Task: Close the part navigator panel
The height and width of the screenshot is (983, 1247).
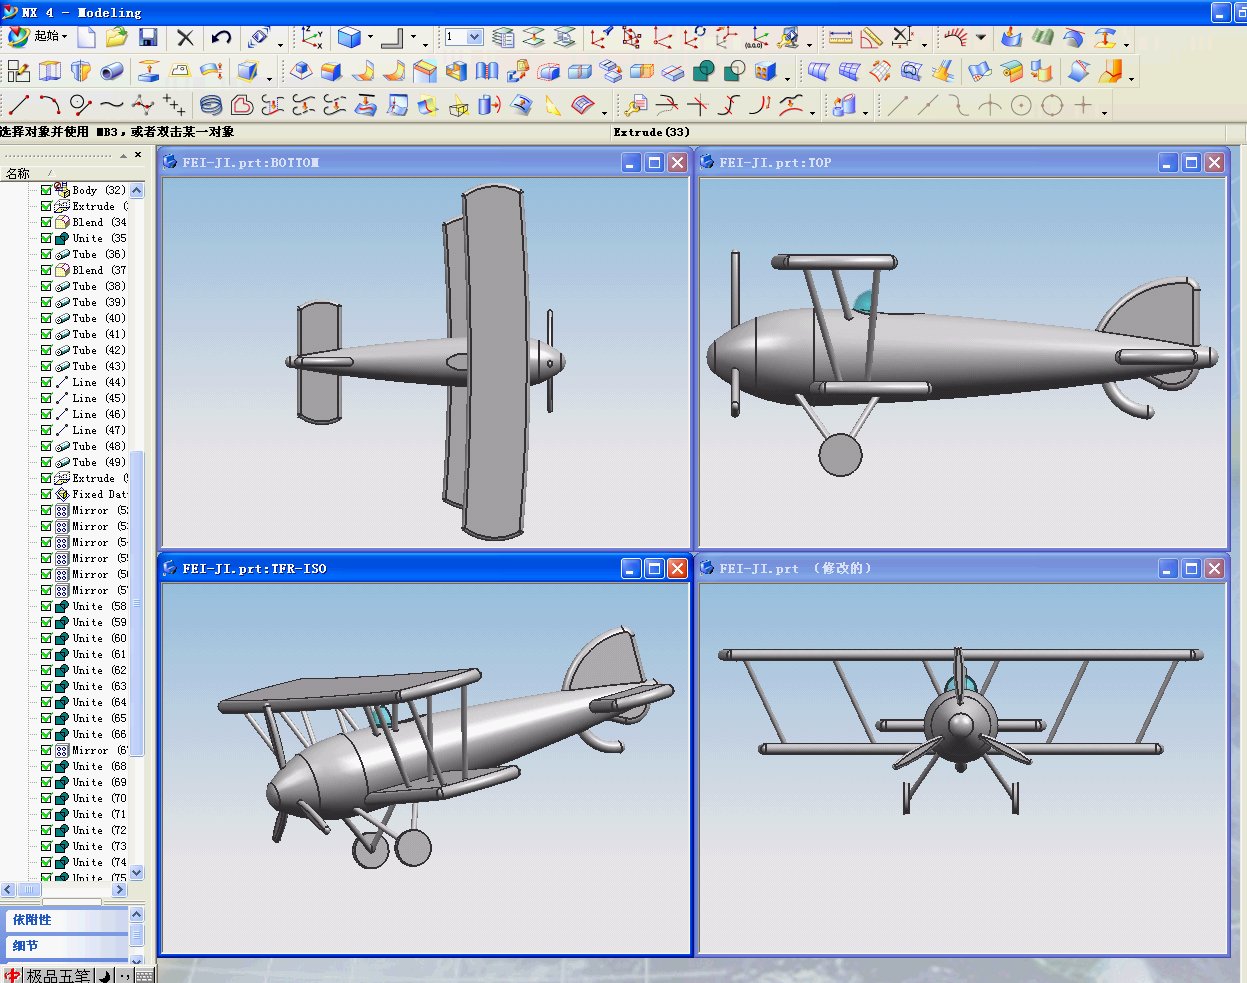Action: pos(138,155)
